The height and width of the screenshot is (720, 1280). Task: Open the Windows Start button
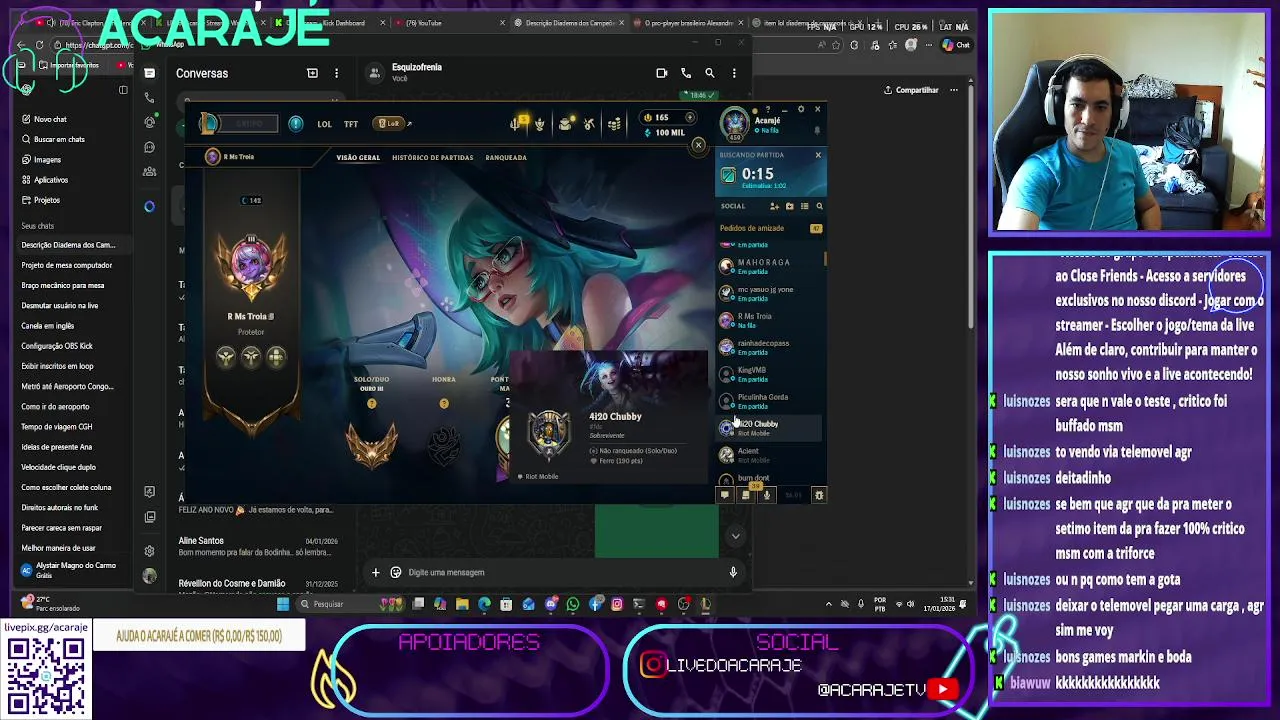coord(283,604)
